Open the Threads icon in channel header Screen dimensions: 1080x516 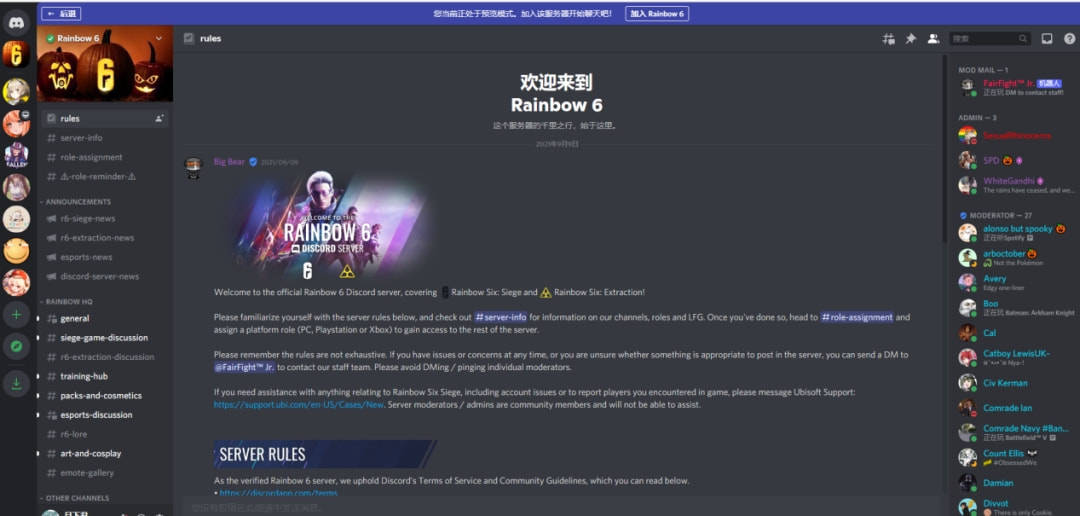coord(889,39)
